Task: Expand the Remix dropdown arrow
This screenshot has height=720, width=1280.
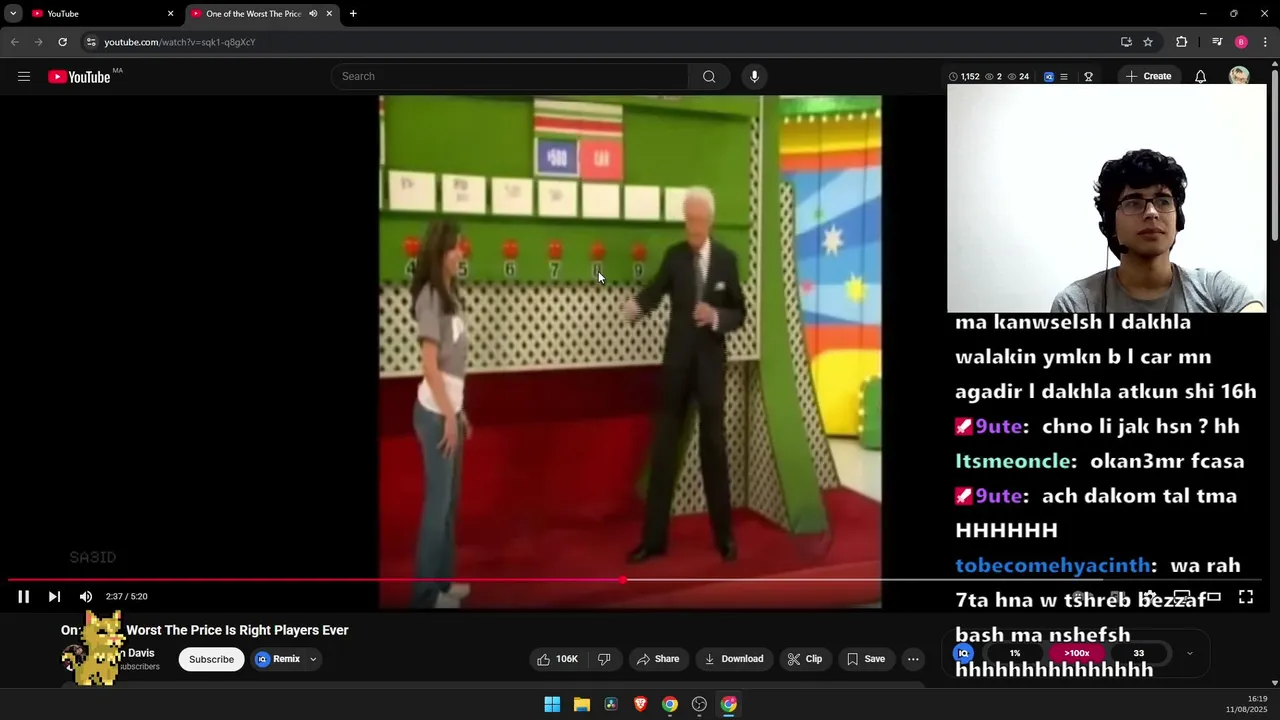Action: coord(313,659)
